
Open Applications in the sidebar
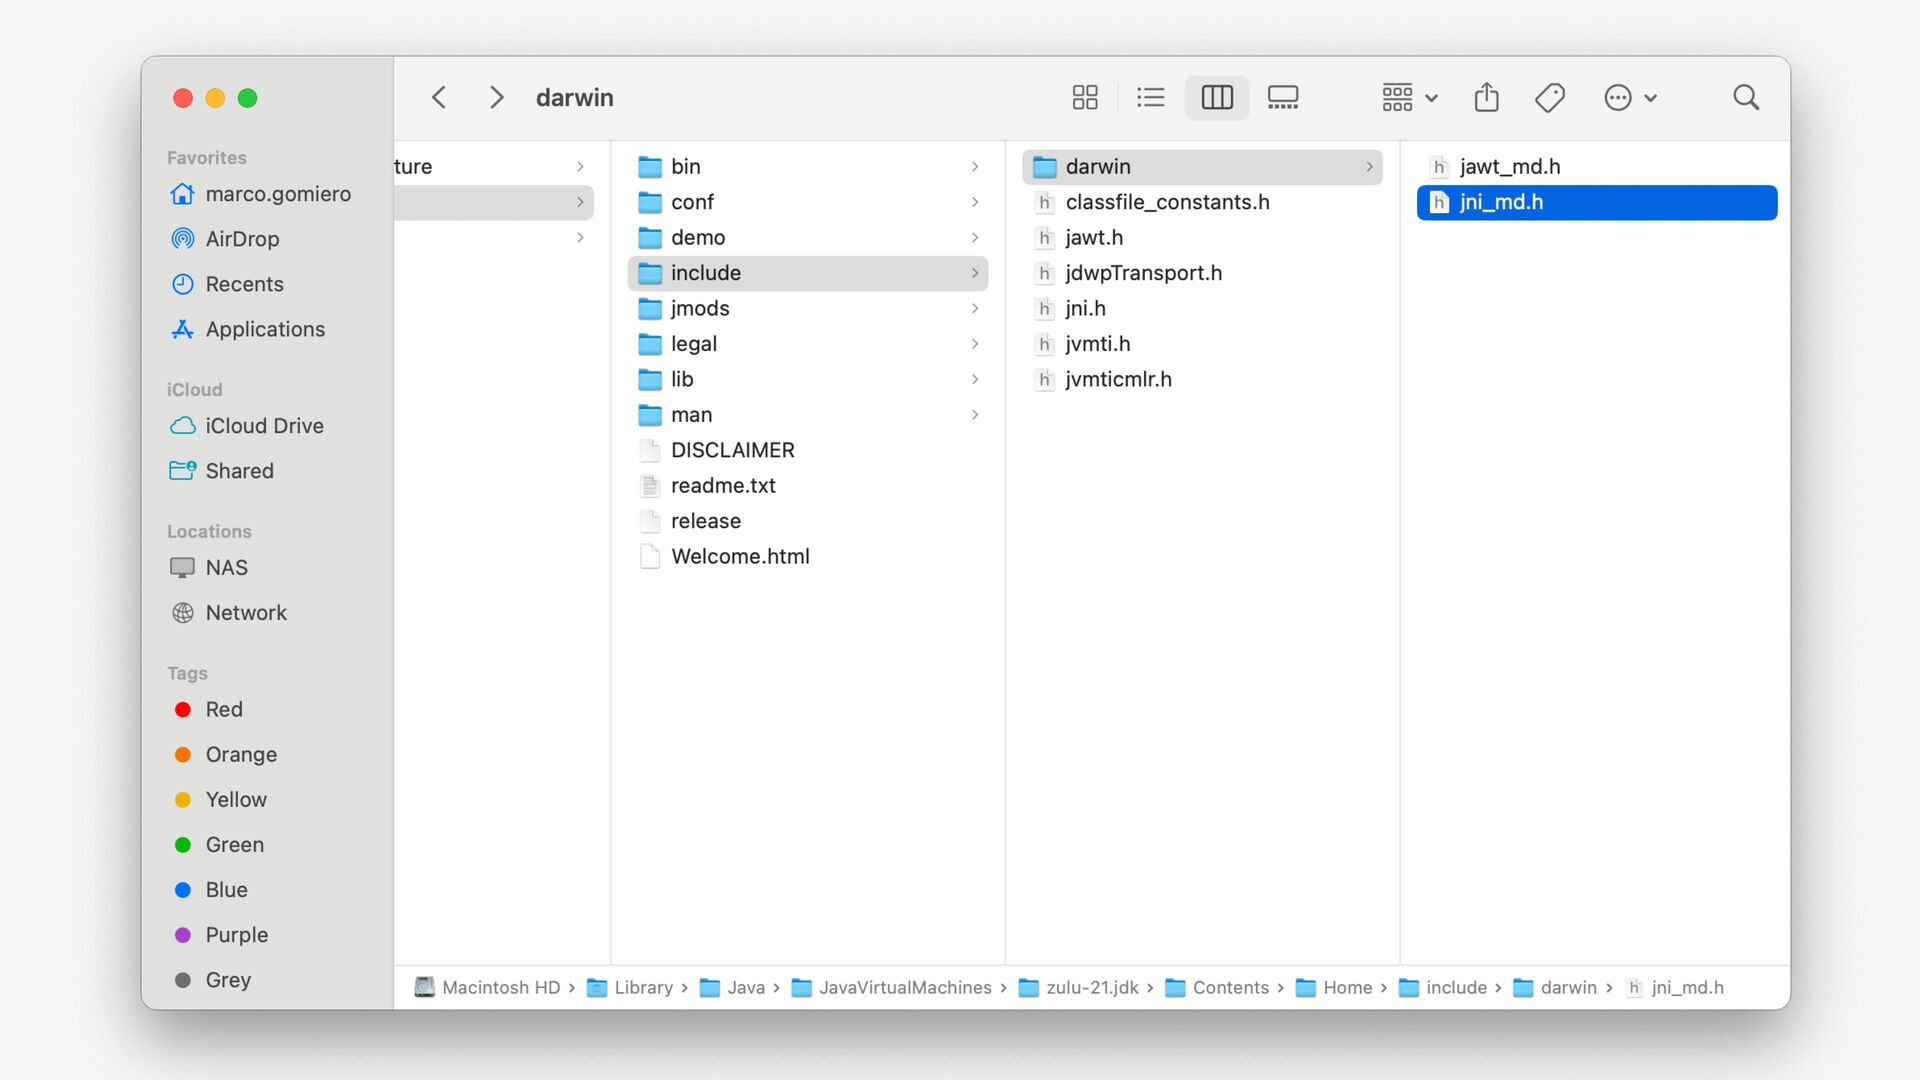[x=265, y=329]
